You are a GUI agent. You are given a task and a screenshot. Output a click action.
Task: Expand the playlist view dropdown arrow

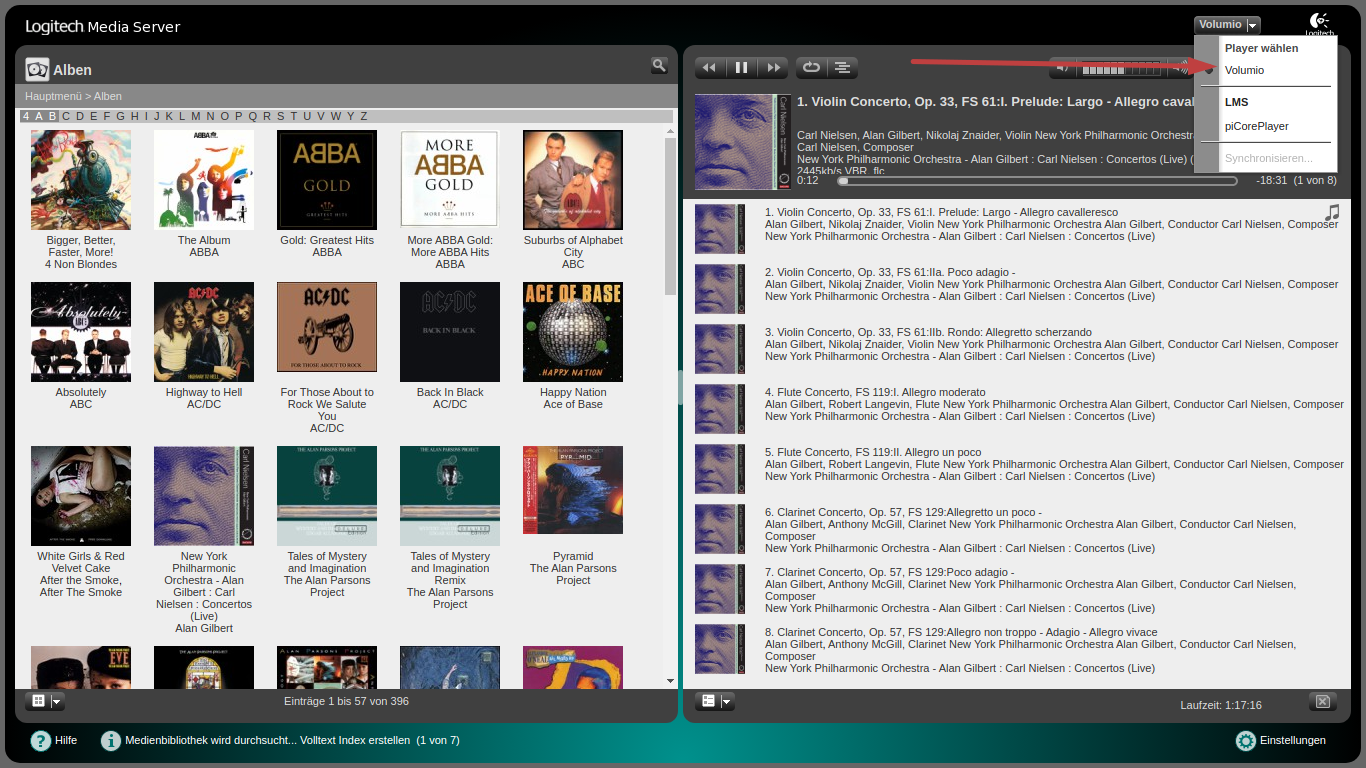[x=727, y=701]
